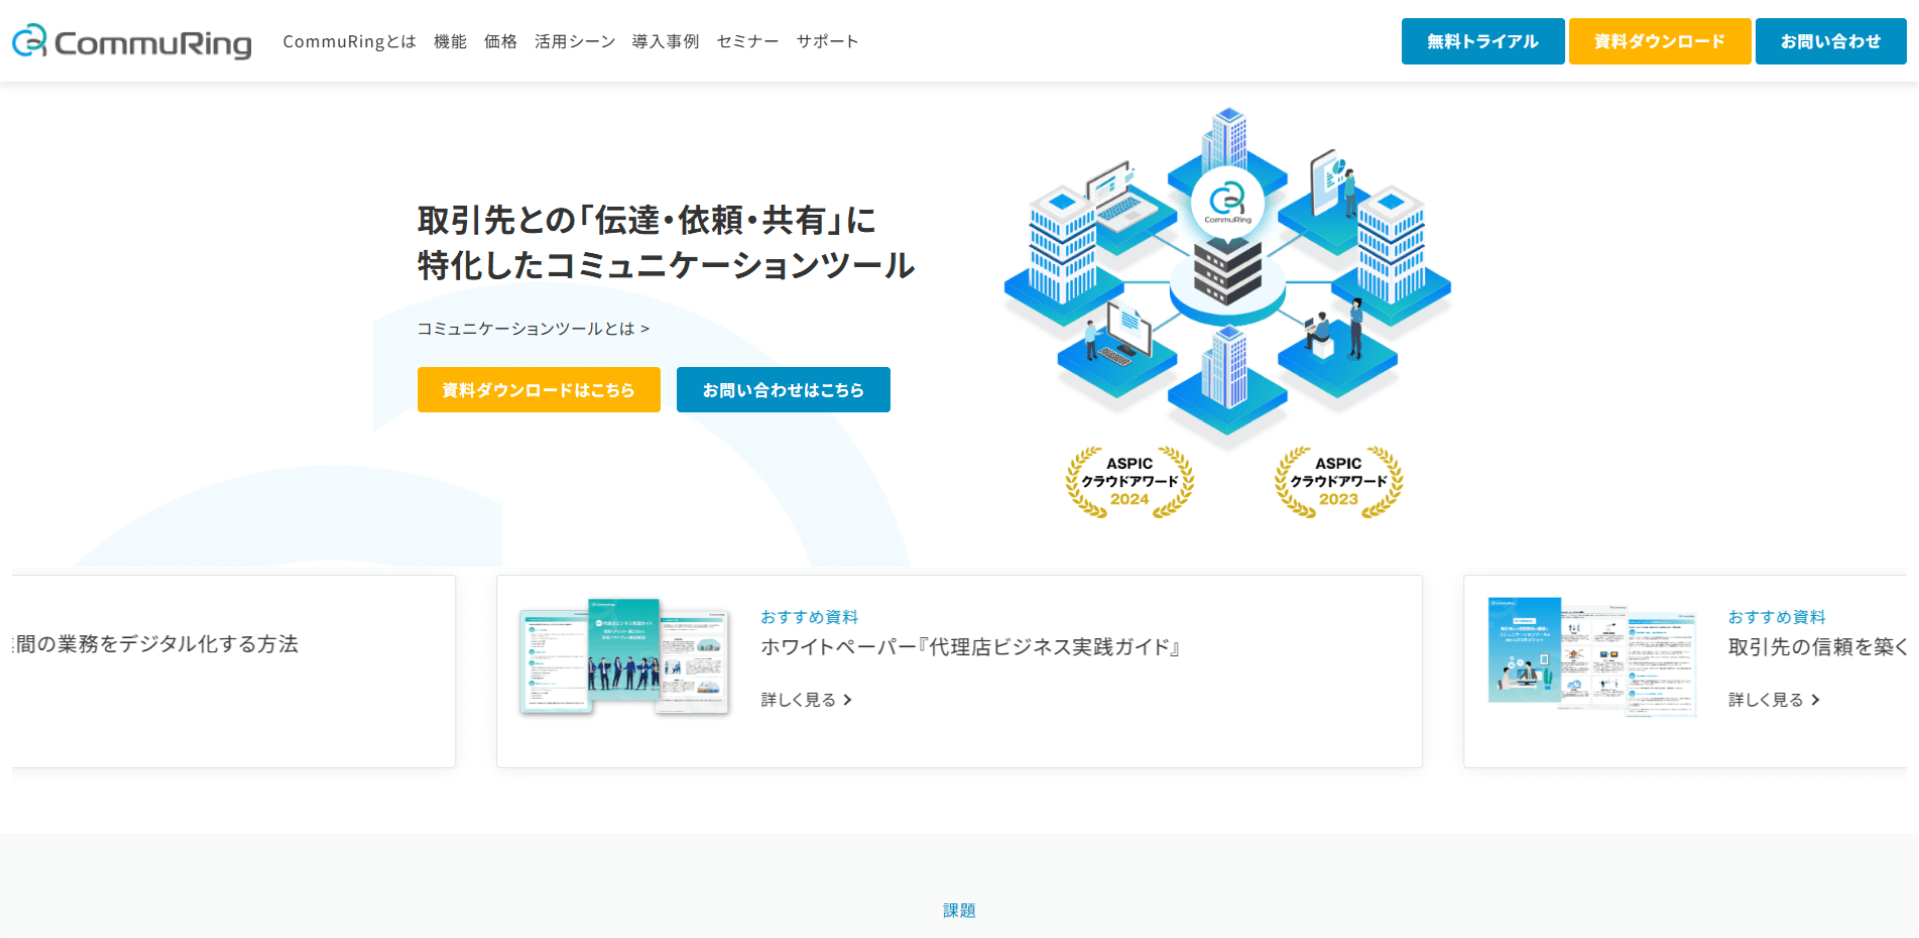
Task: Click the chevron next to 取引先の信頼を築く 詳しく見る
Action: (x=1815, y=700)
